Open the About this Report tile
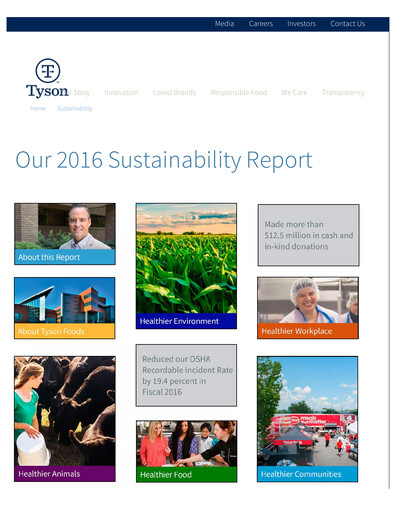Screen dimensions: 396x512 tap(65, 234)
